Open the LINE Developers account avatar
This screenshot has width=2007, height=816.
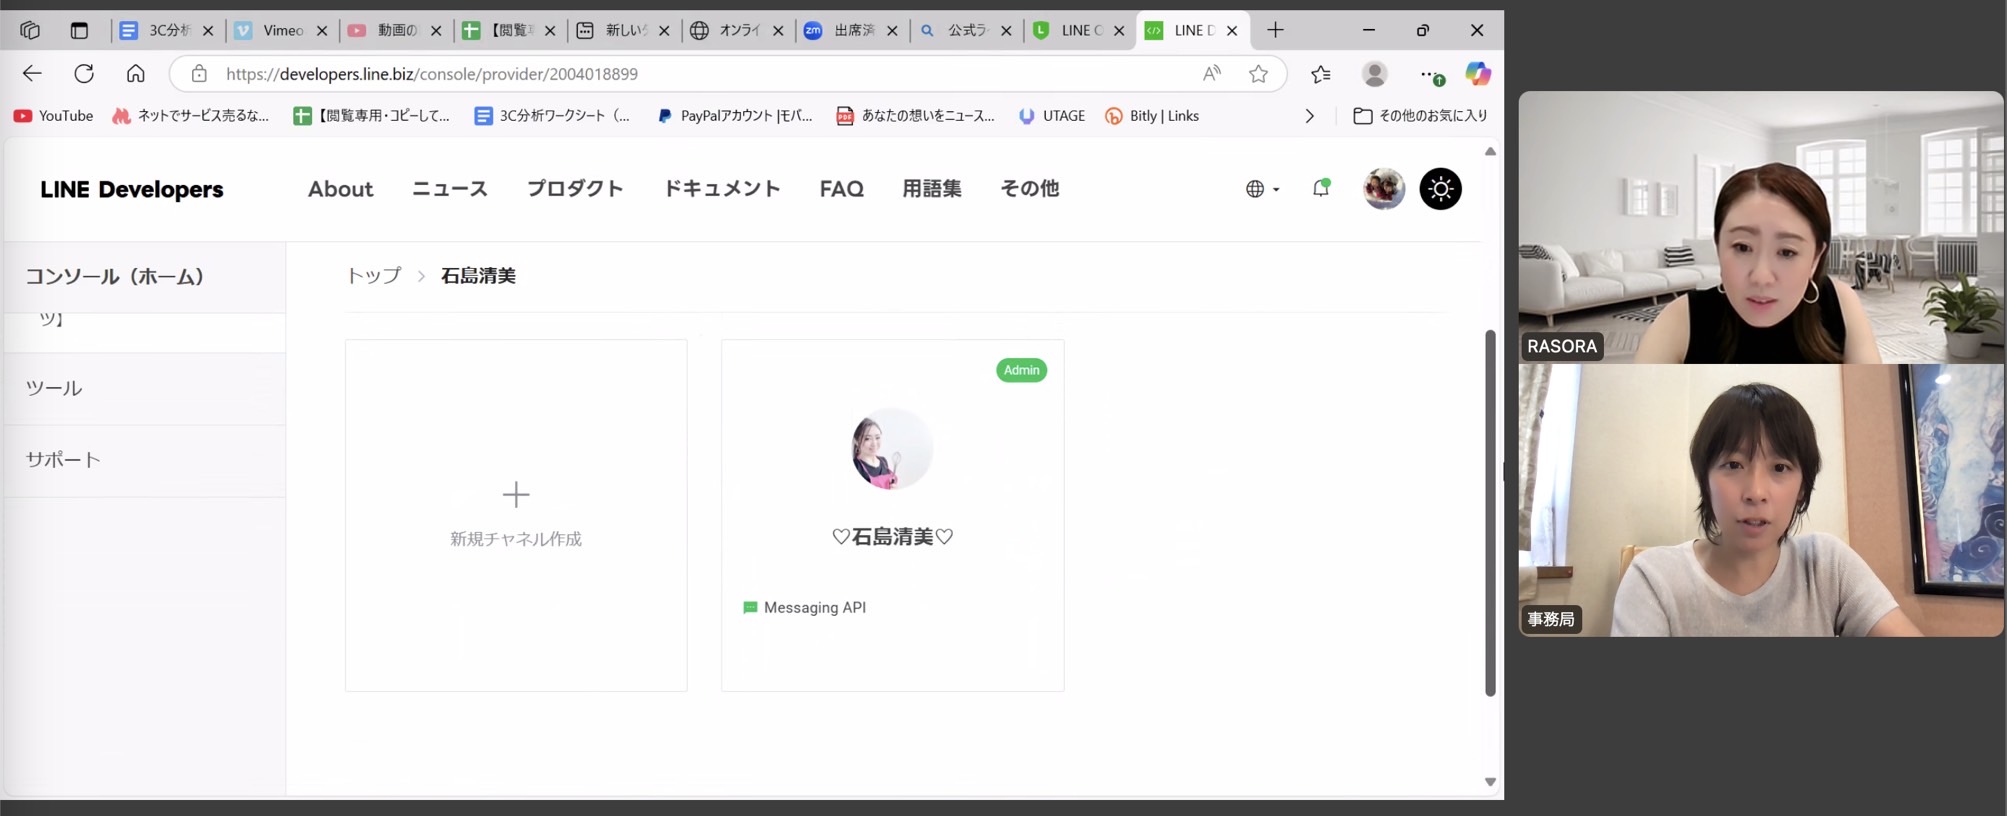tap(1383, 188)
